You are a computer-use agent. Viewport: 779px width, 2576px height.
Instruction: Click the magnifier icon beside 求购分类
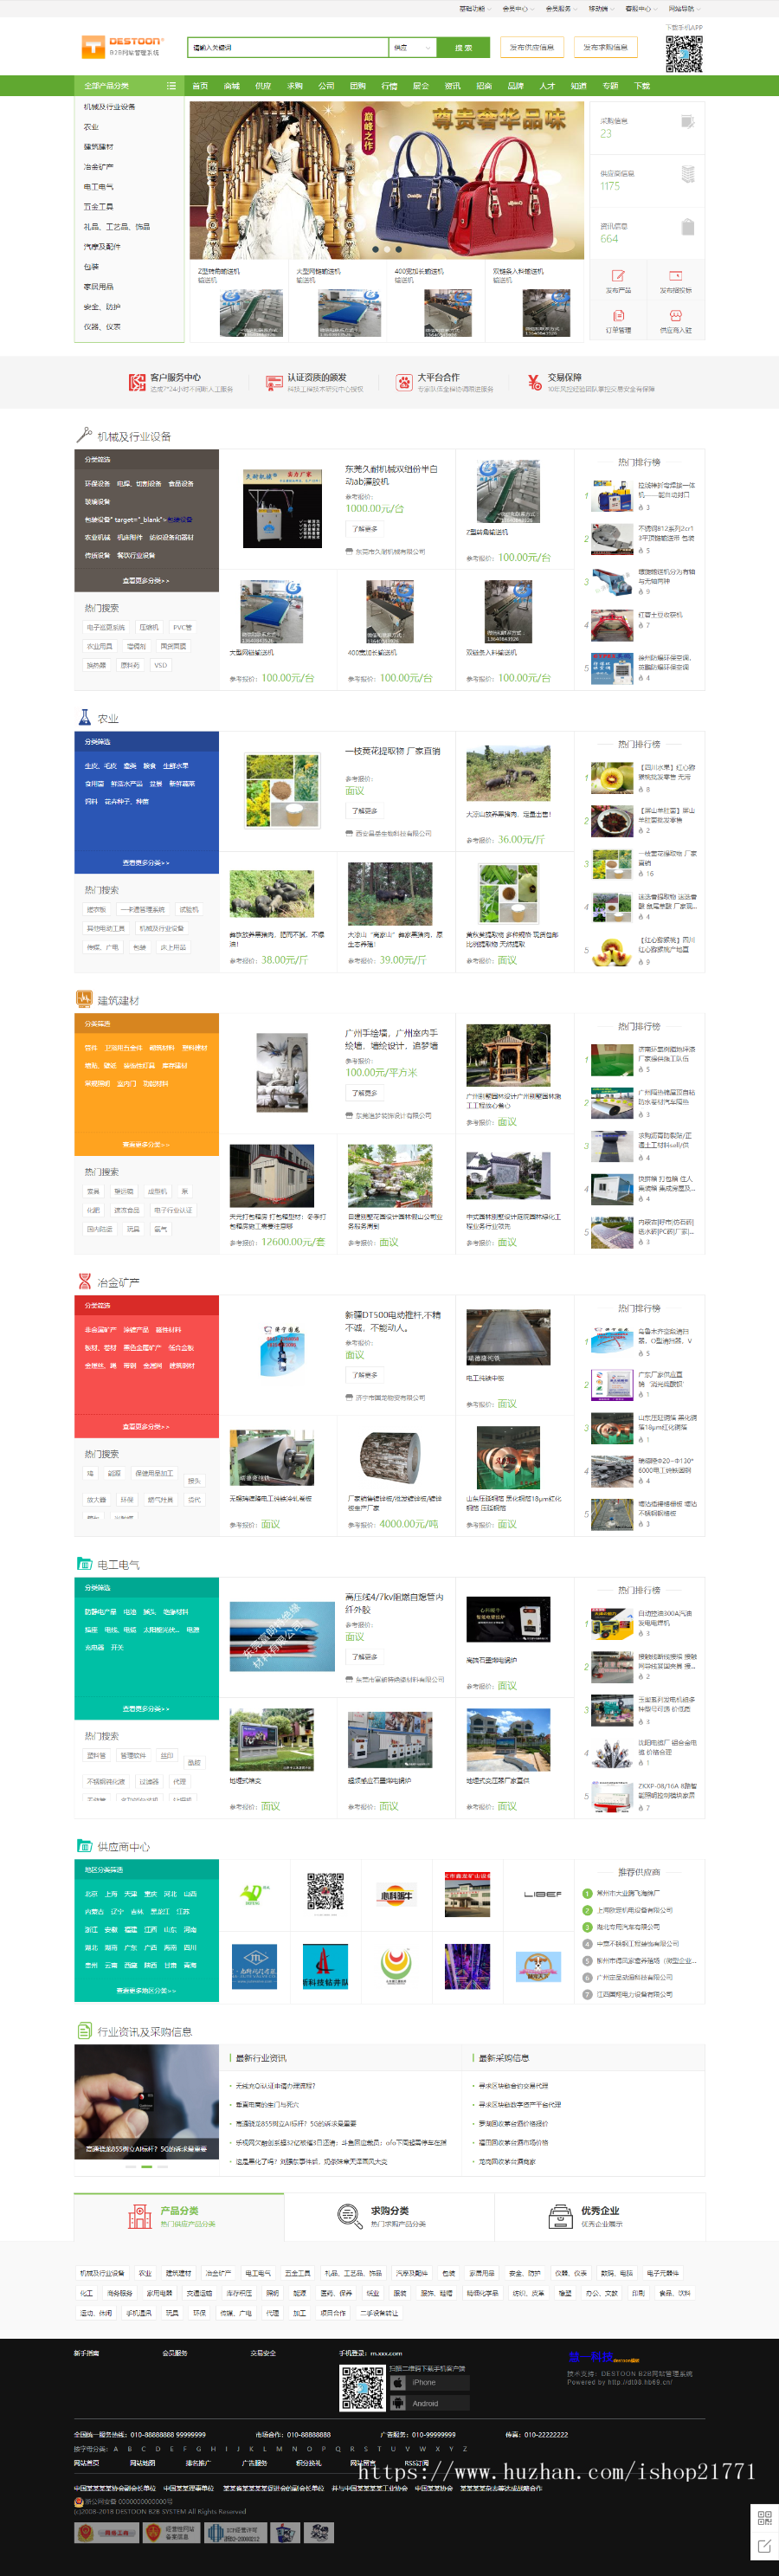(x=349, y=2215)
